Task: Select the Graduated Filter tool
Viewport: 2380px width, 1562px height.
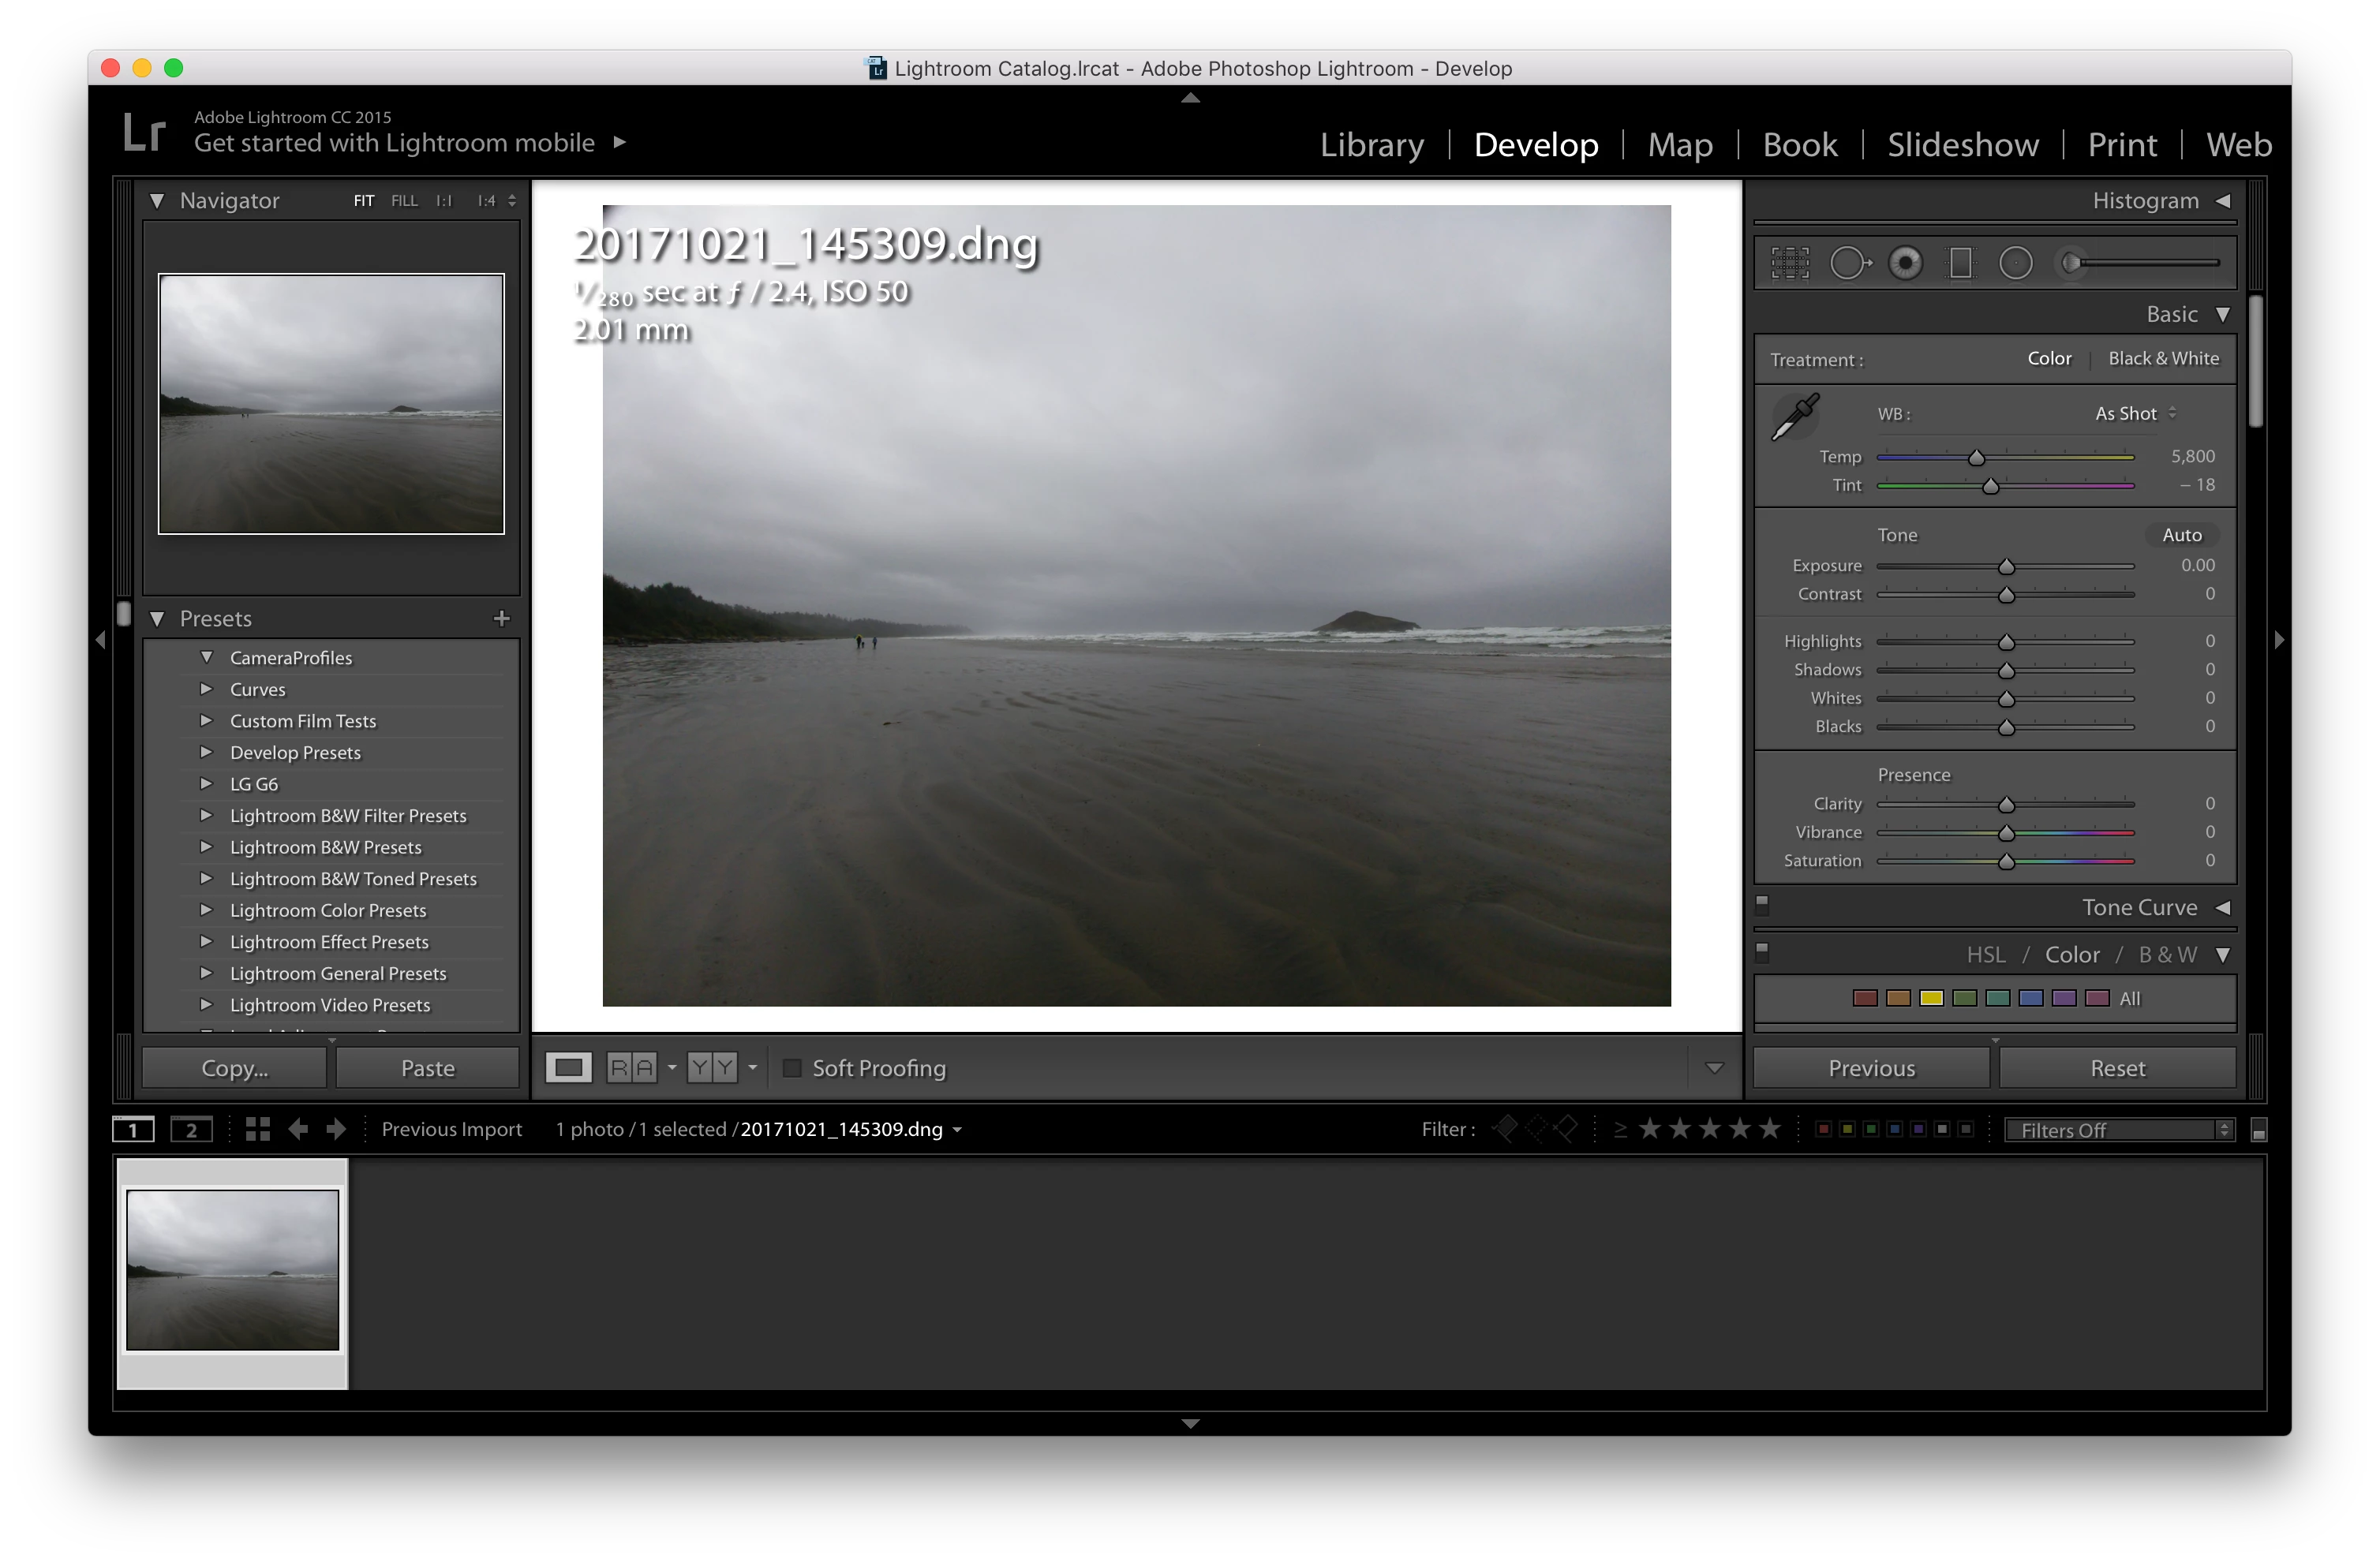Action: coord(1960,263)
